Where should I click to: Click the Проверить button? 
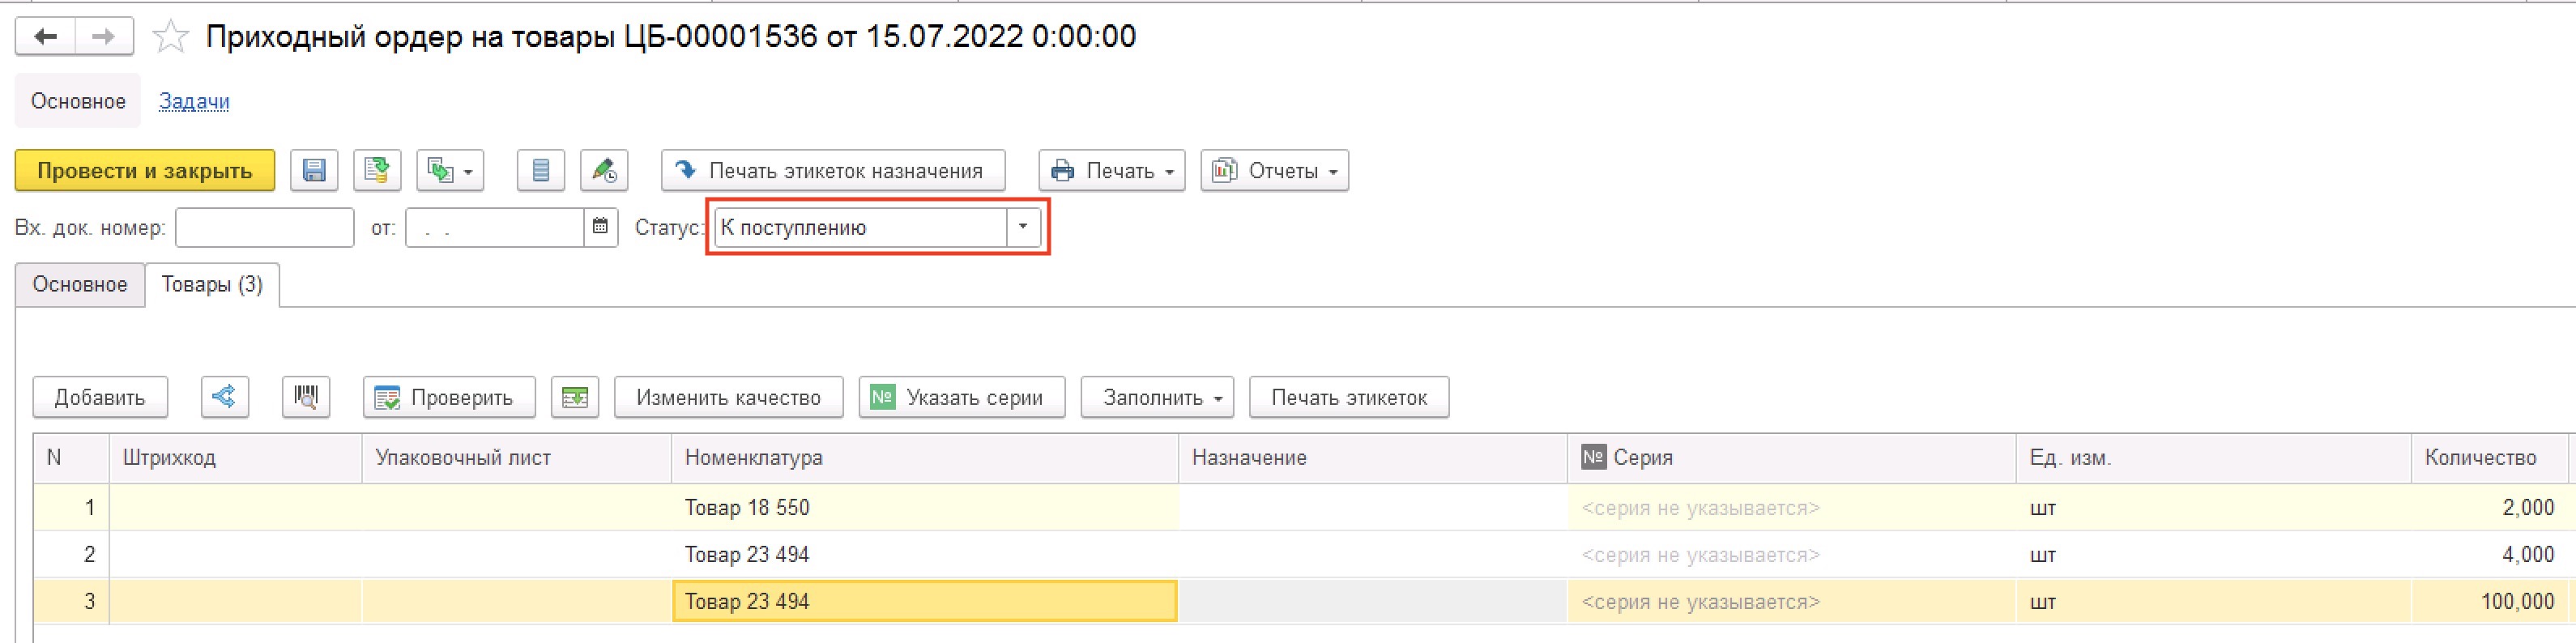point(449,397)
